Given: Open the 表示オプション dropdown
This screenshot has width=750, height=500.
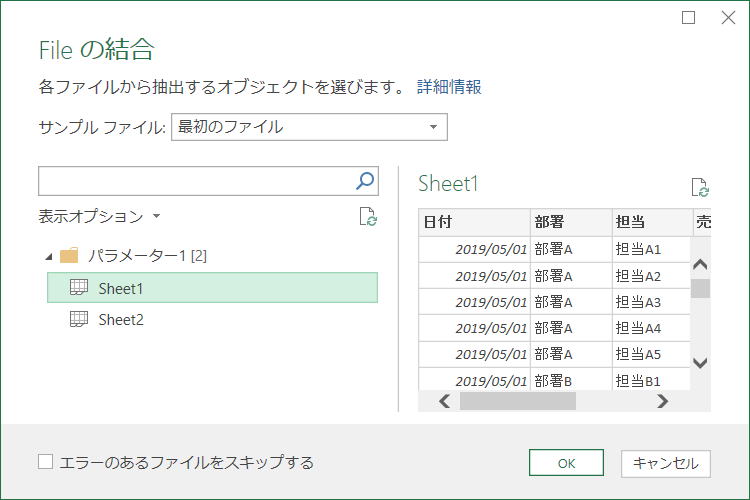Looking at the screenshot, I should (99, 216).
